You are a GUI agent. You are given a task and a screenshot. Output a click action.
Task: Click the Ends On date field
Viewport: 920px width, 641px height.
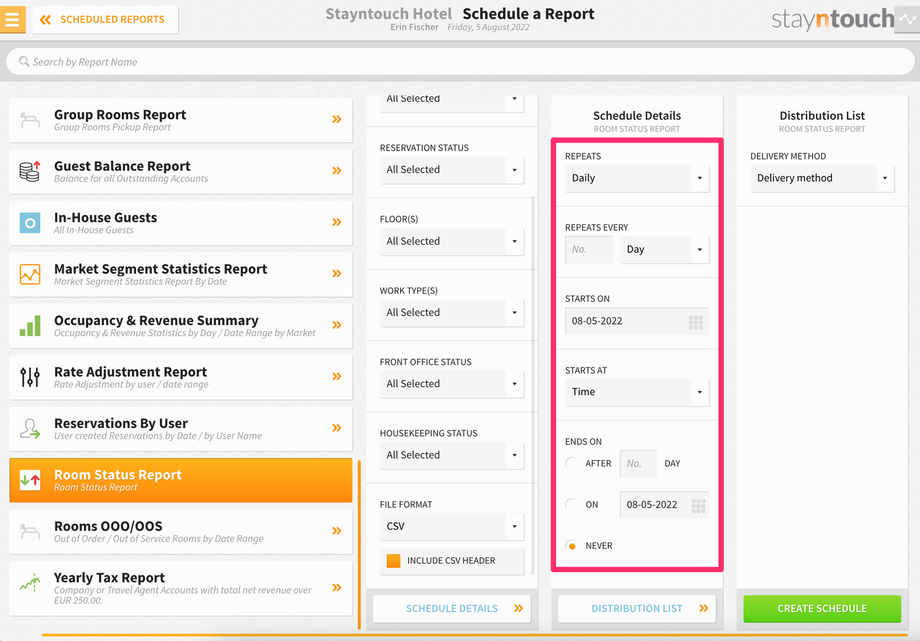pos(664,505)
